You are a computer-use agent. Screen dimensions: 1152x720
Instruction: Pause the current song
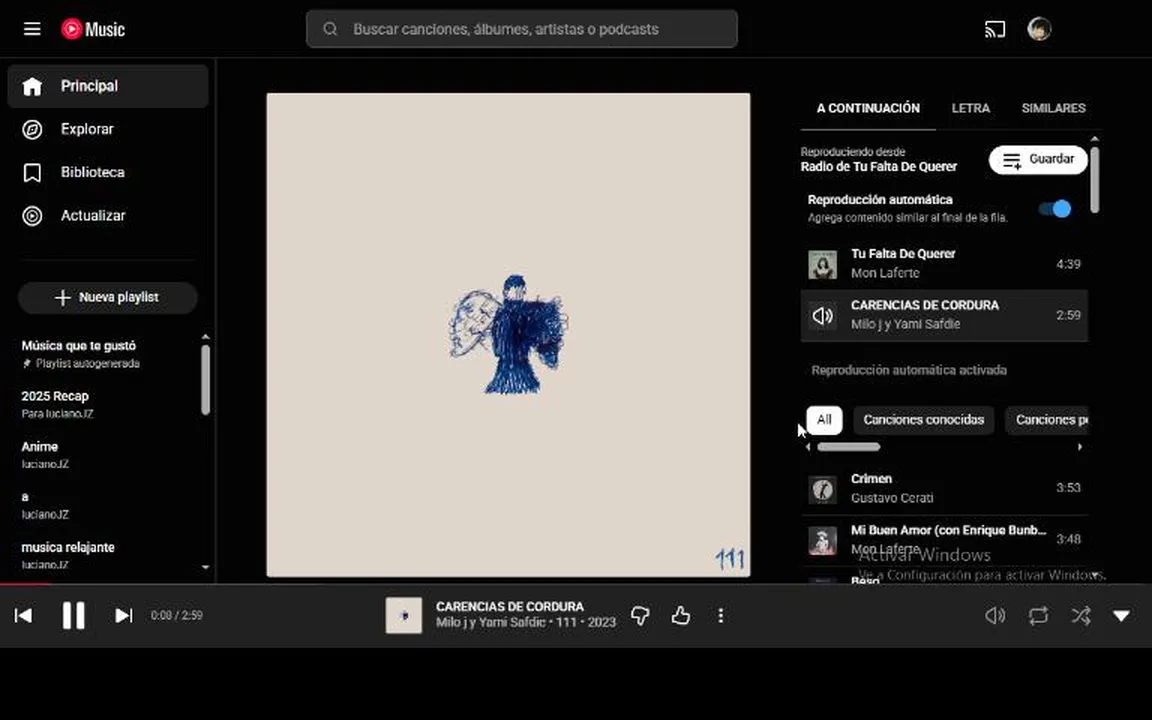pyautogui.click(x=73, y=615)
